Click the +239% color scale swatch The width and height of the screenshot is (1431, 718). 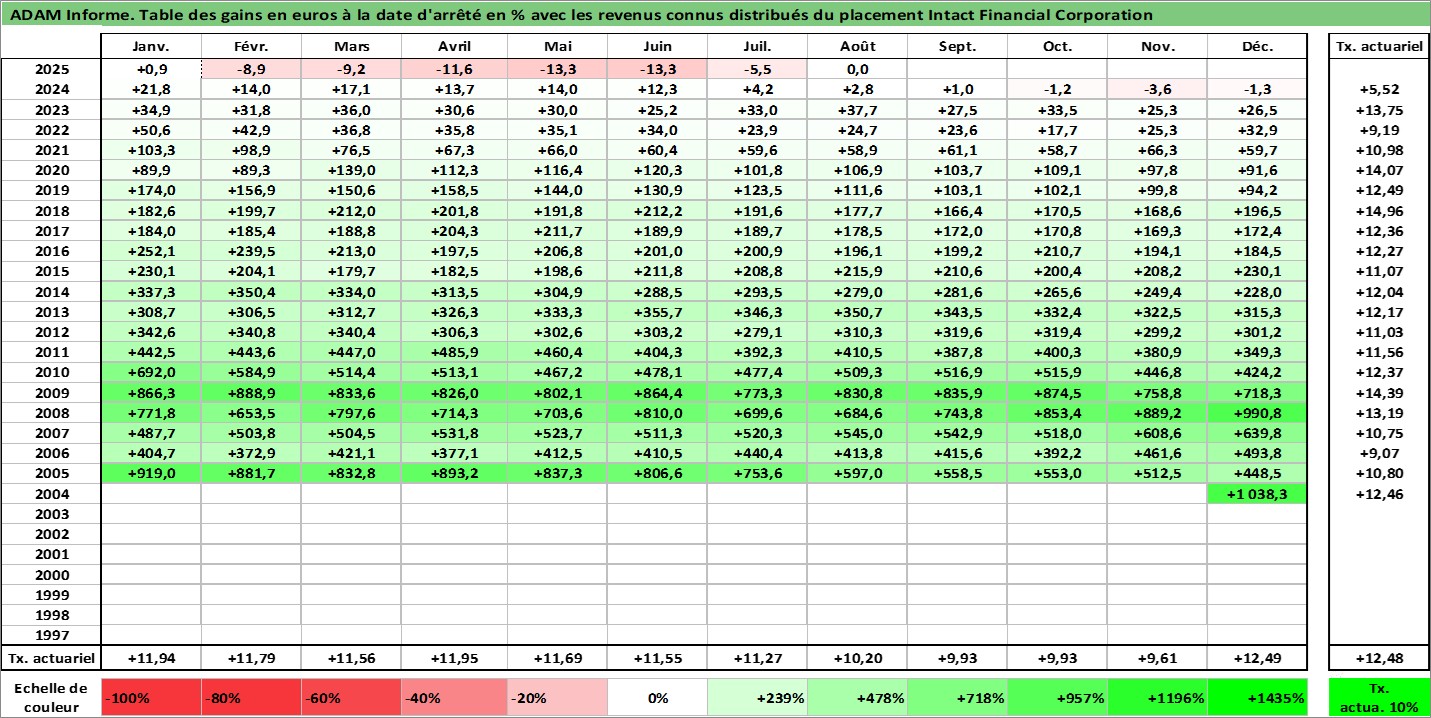click(x=757, y=697)
